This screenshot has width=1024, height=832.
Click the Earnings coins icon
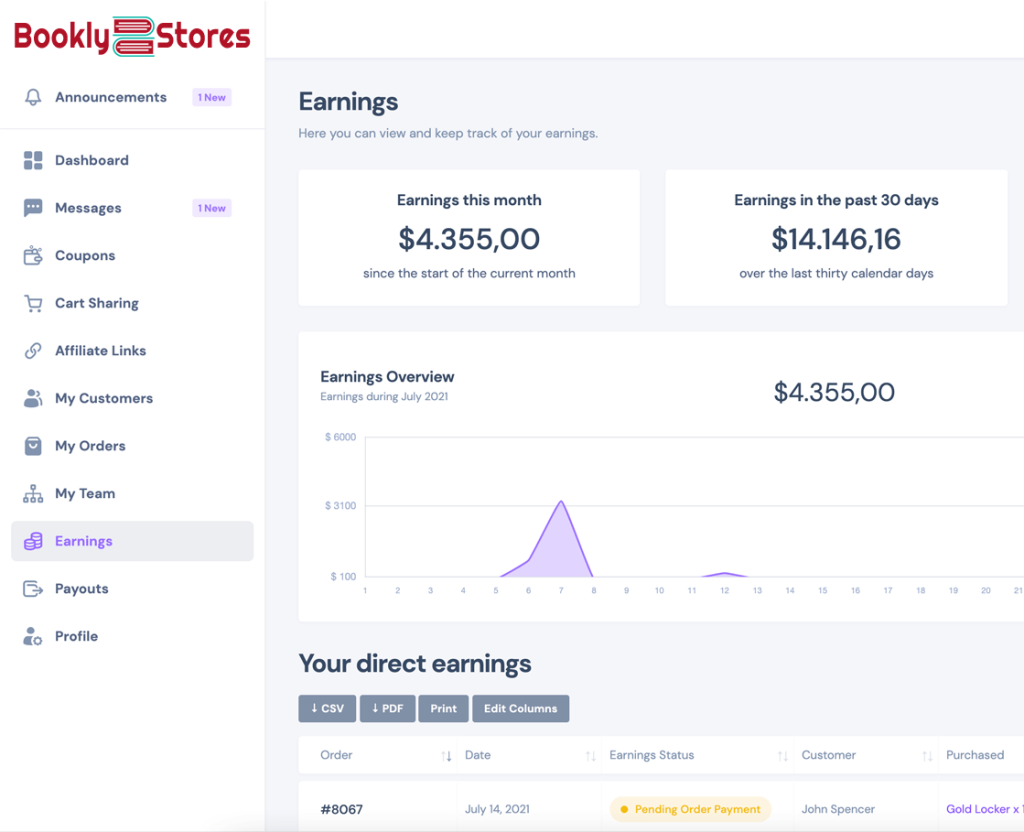(x=32, y=541)
